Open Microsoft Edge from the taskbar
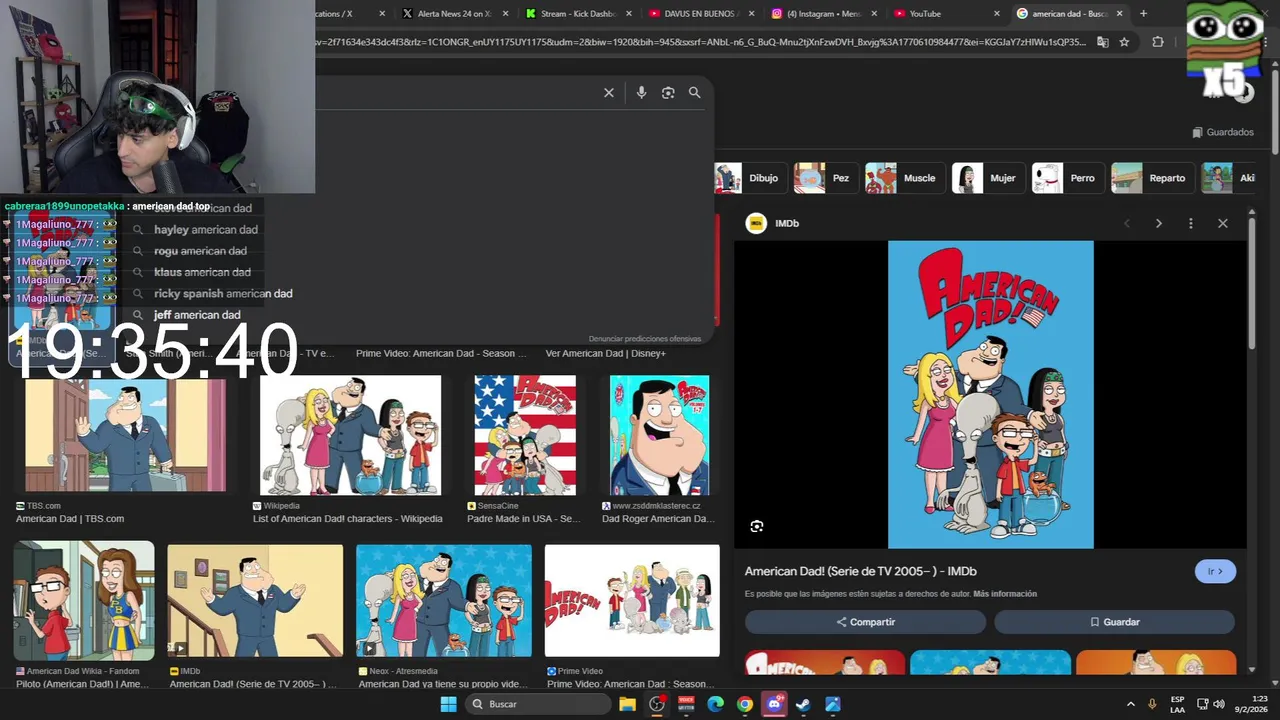 click(715, 704)
